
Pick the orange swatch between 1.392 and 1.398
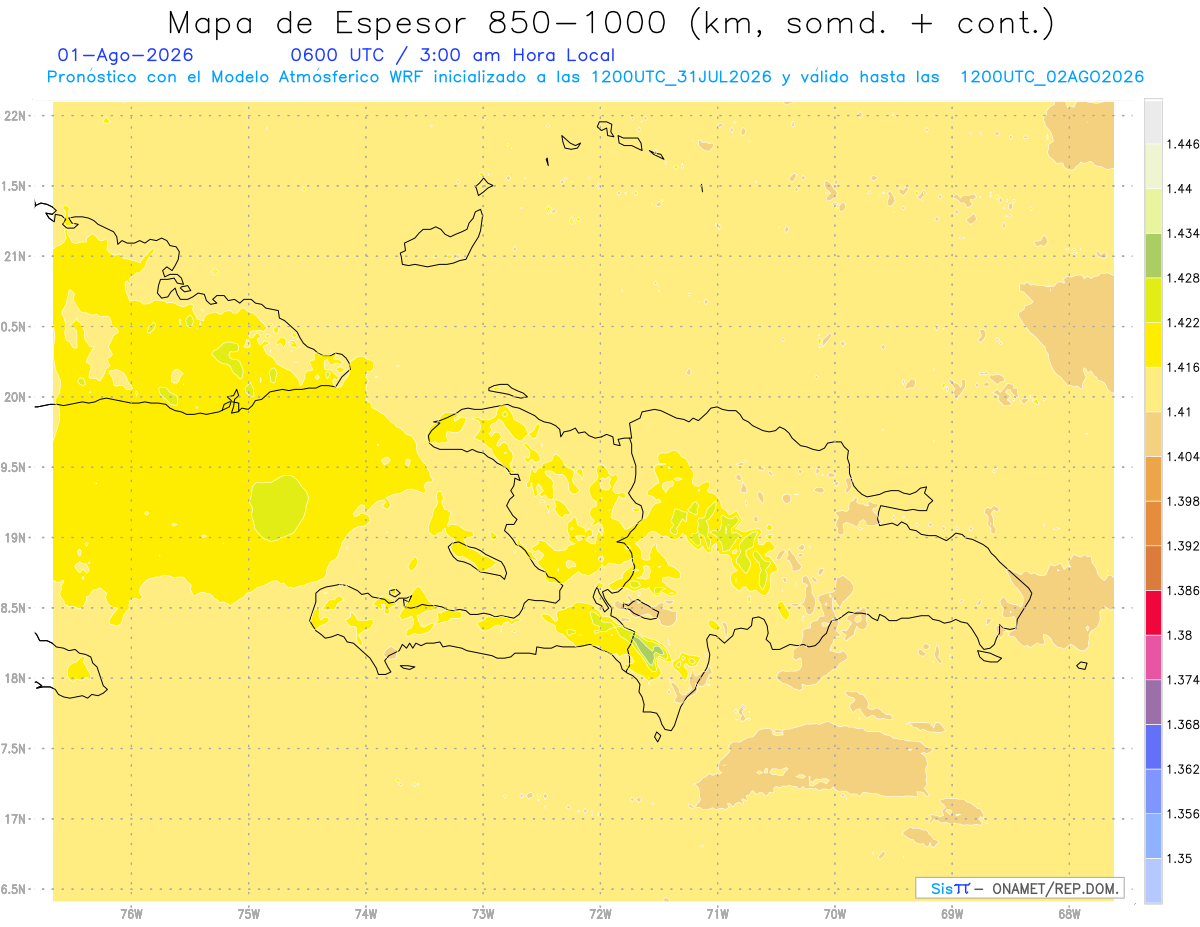coord(1153,524)
